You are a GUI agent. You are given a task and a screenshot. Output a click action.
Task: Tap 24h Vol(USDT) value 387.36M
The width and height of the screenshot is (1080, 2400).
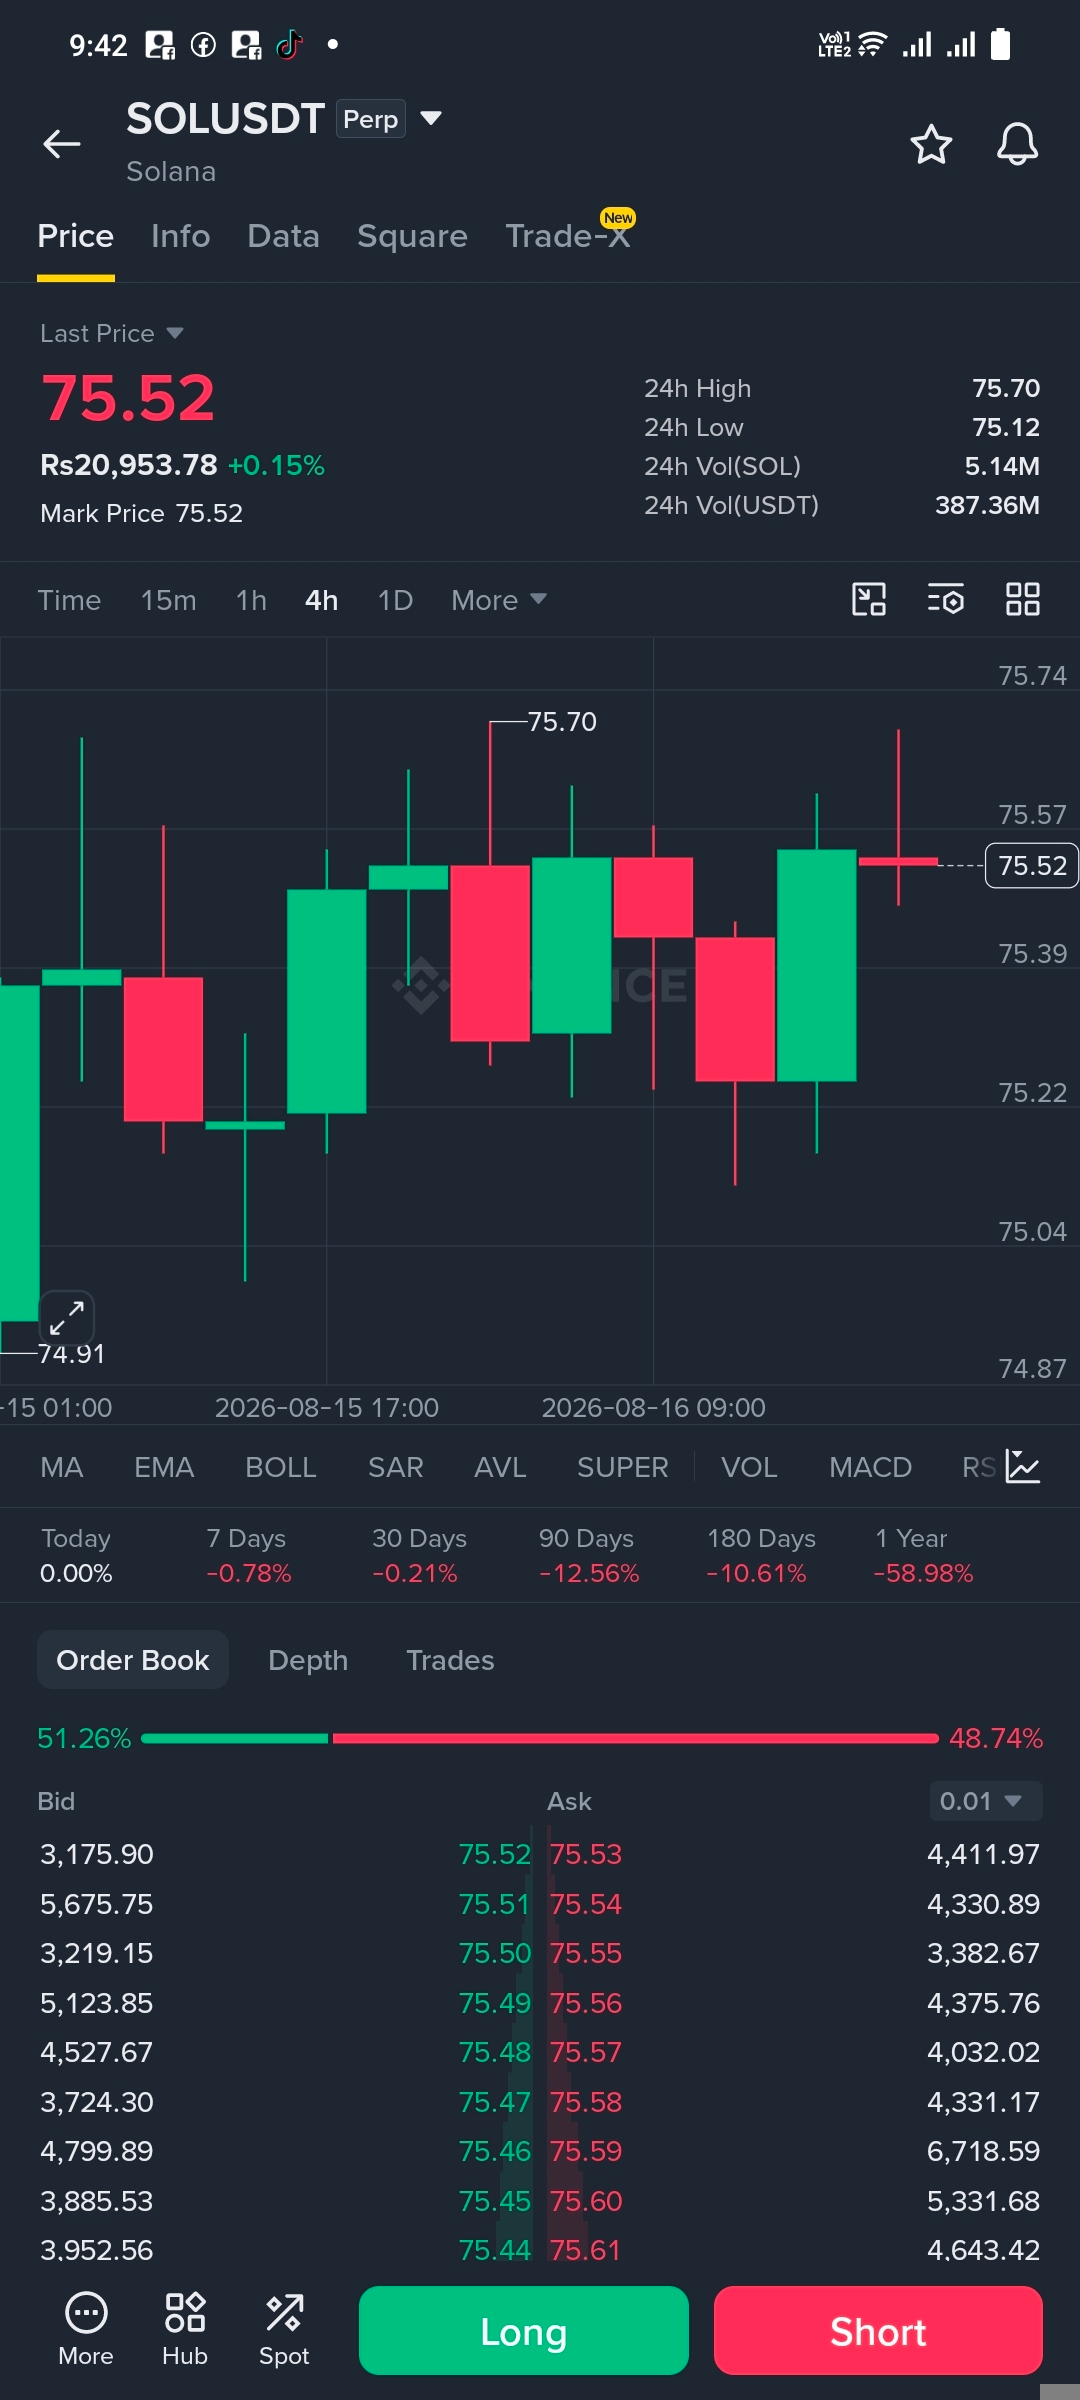(x=987, y=505)
